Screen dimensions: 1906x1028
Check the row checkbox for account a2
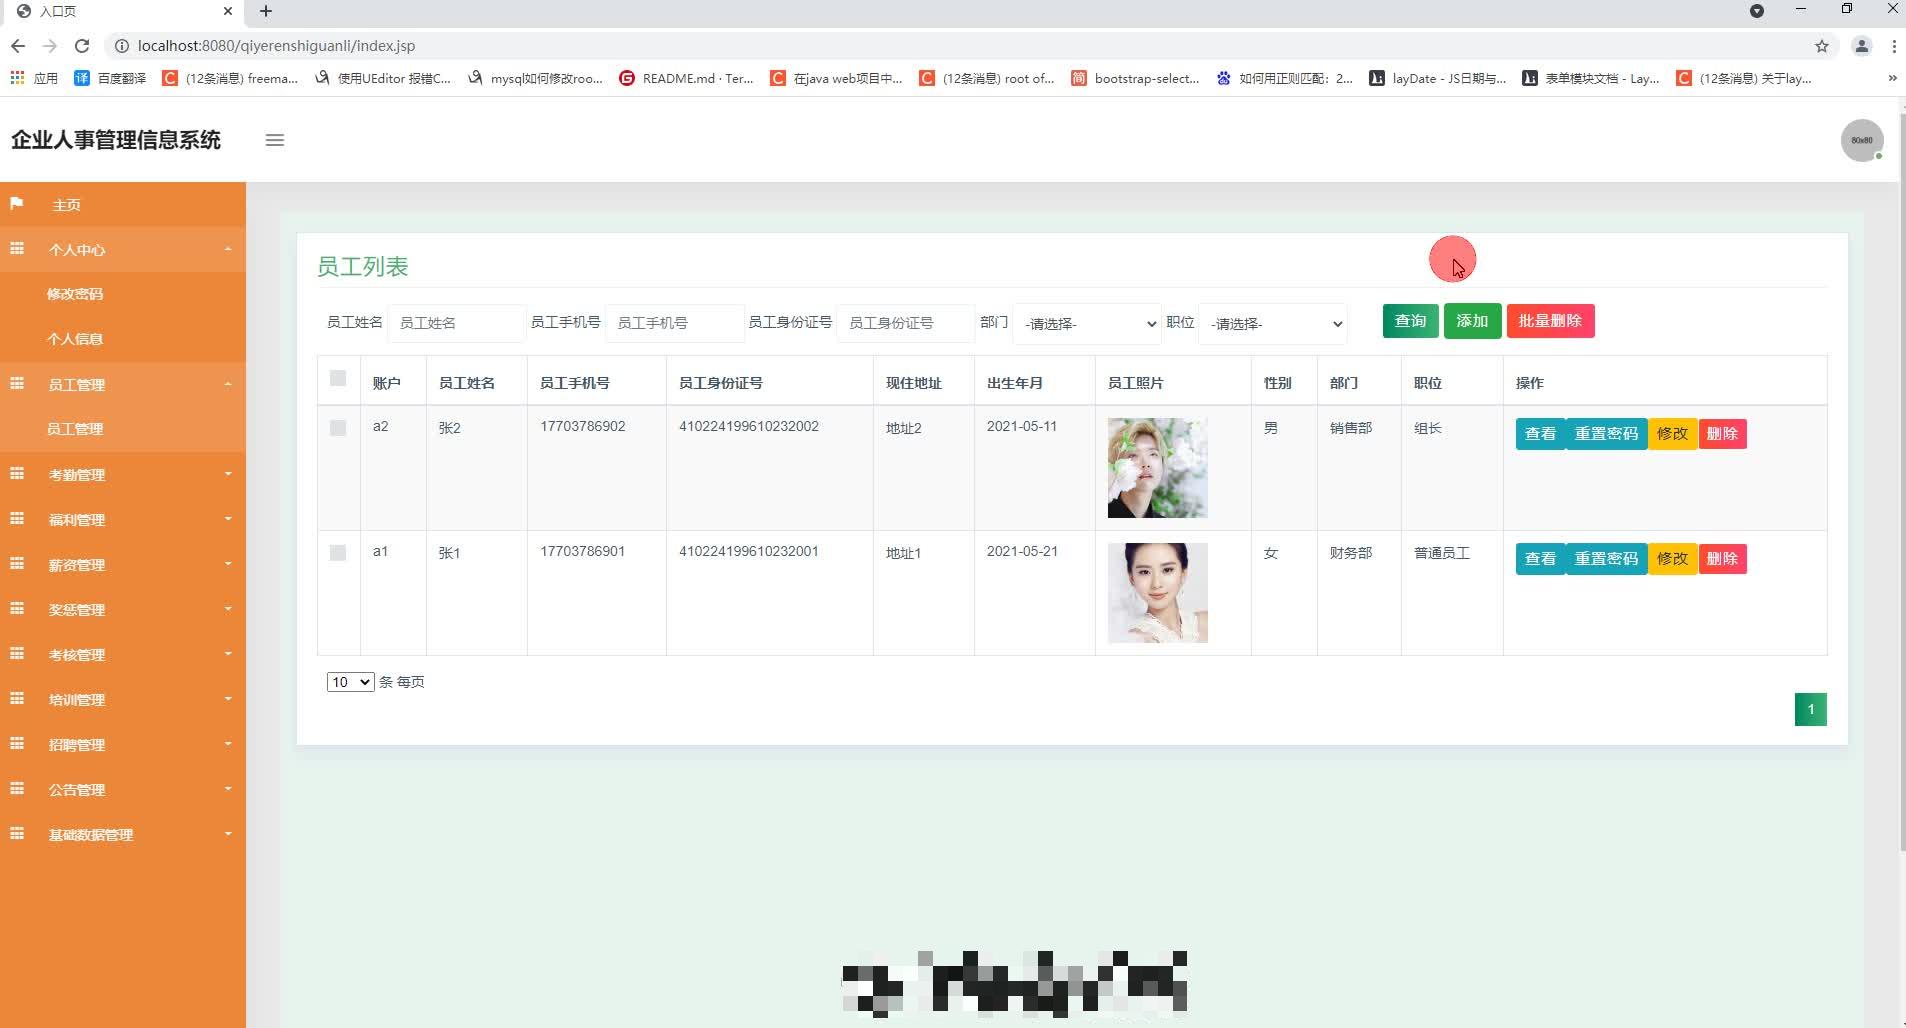[x=338, y=428]
